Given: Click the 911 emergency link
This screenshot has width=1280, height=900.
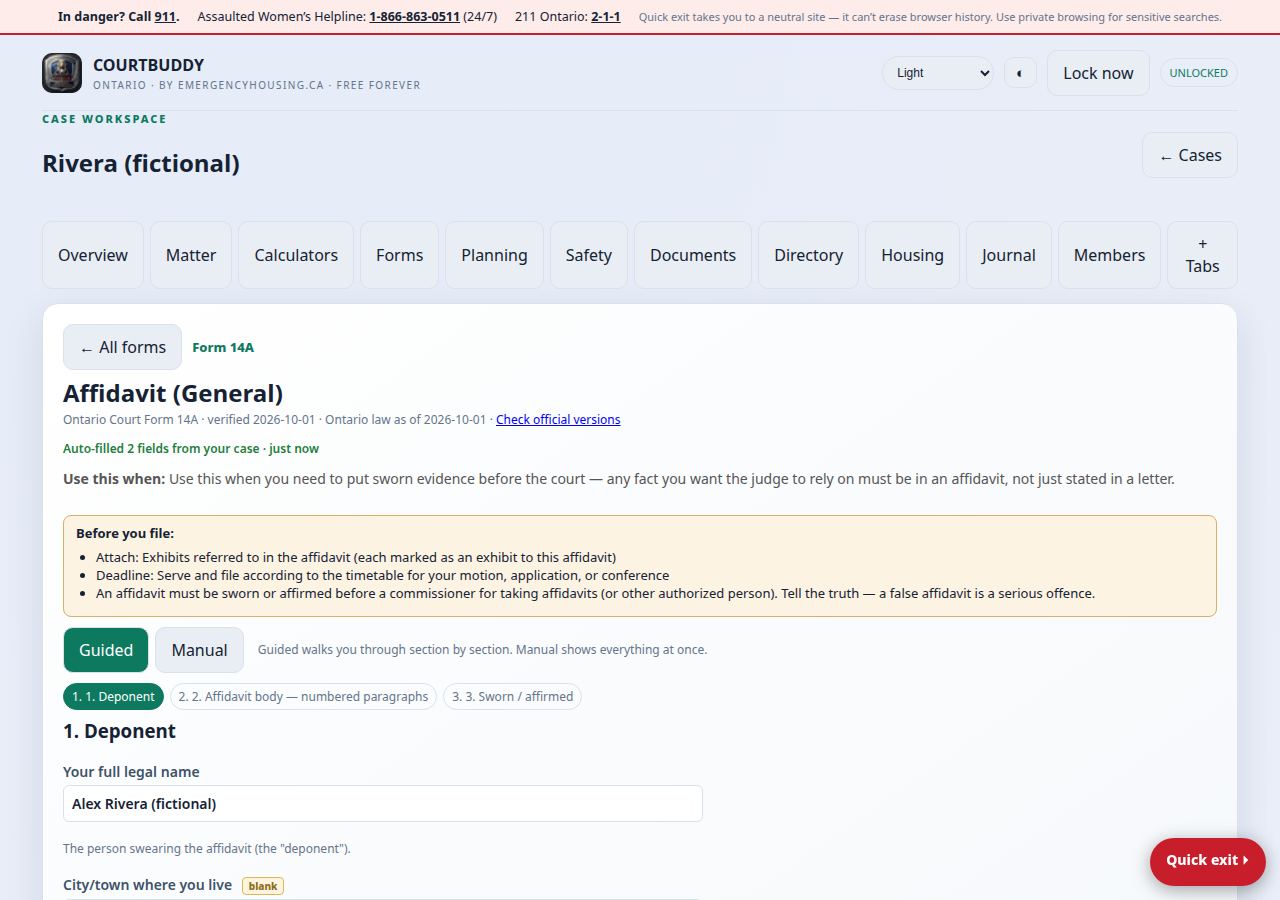Looking at the screenshot, I should 165,17.
